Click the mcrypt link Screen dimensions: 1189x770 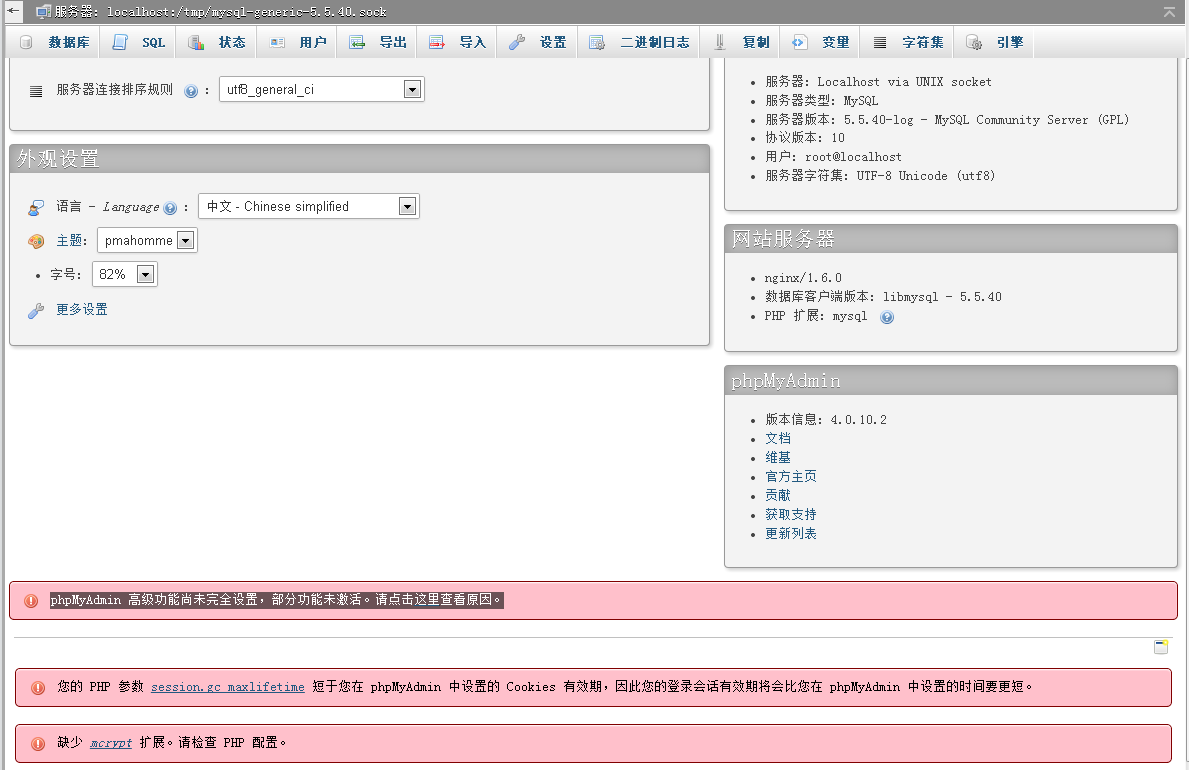click(111, 743)
